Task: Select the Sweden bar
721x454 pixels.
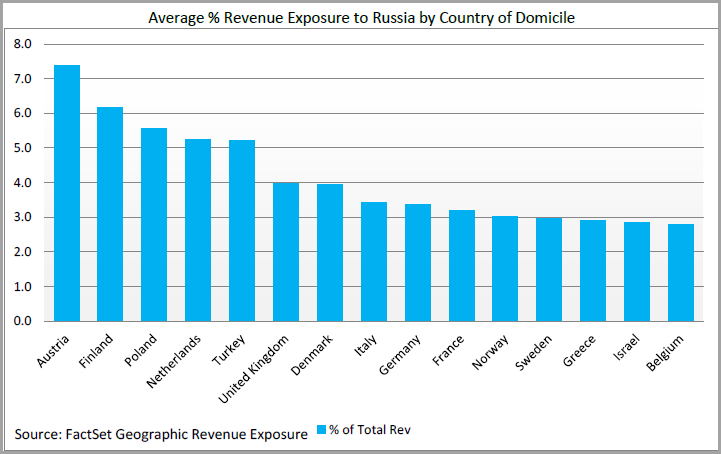Action: tap(549, 270)
